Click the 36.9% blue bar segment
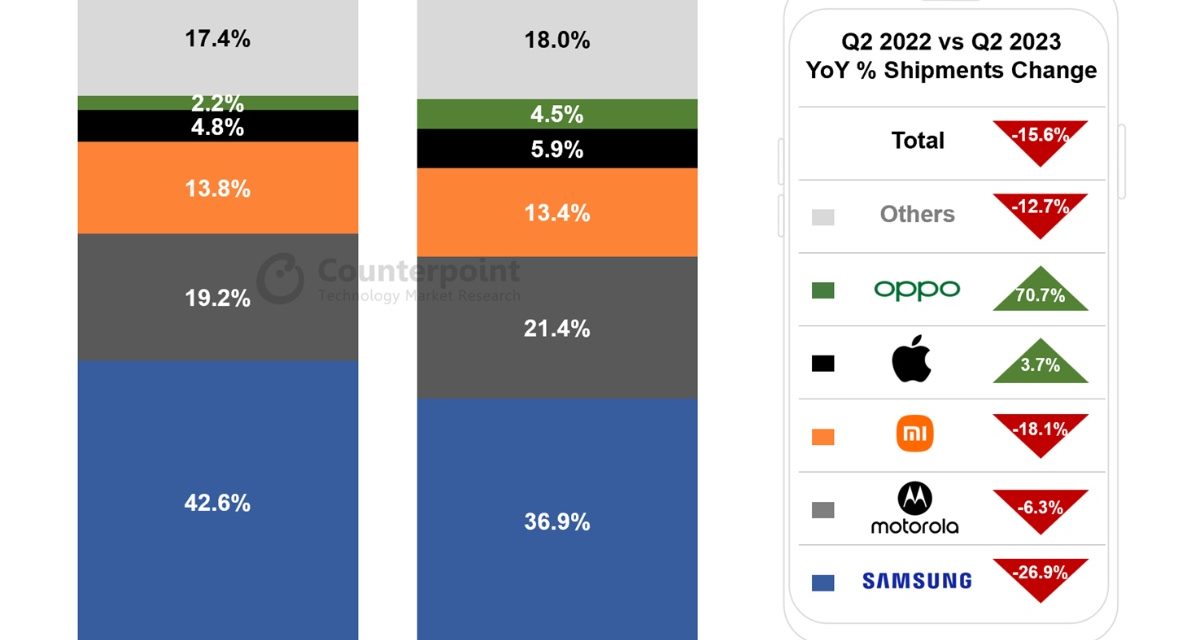Viewport: 1200px width, 640px height. (x=557, y=520)
